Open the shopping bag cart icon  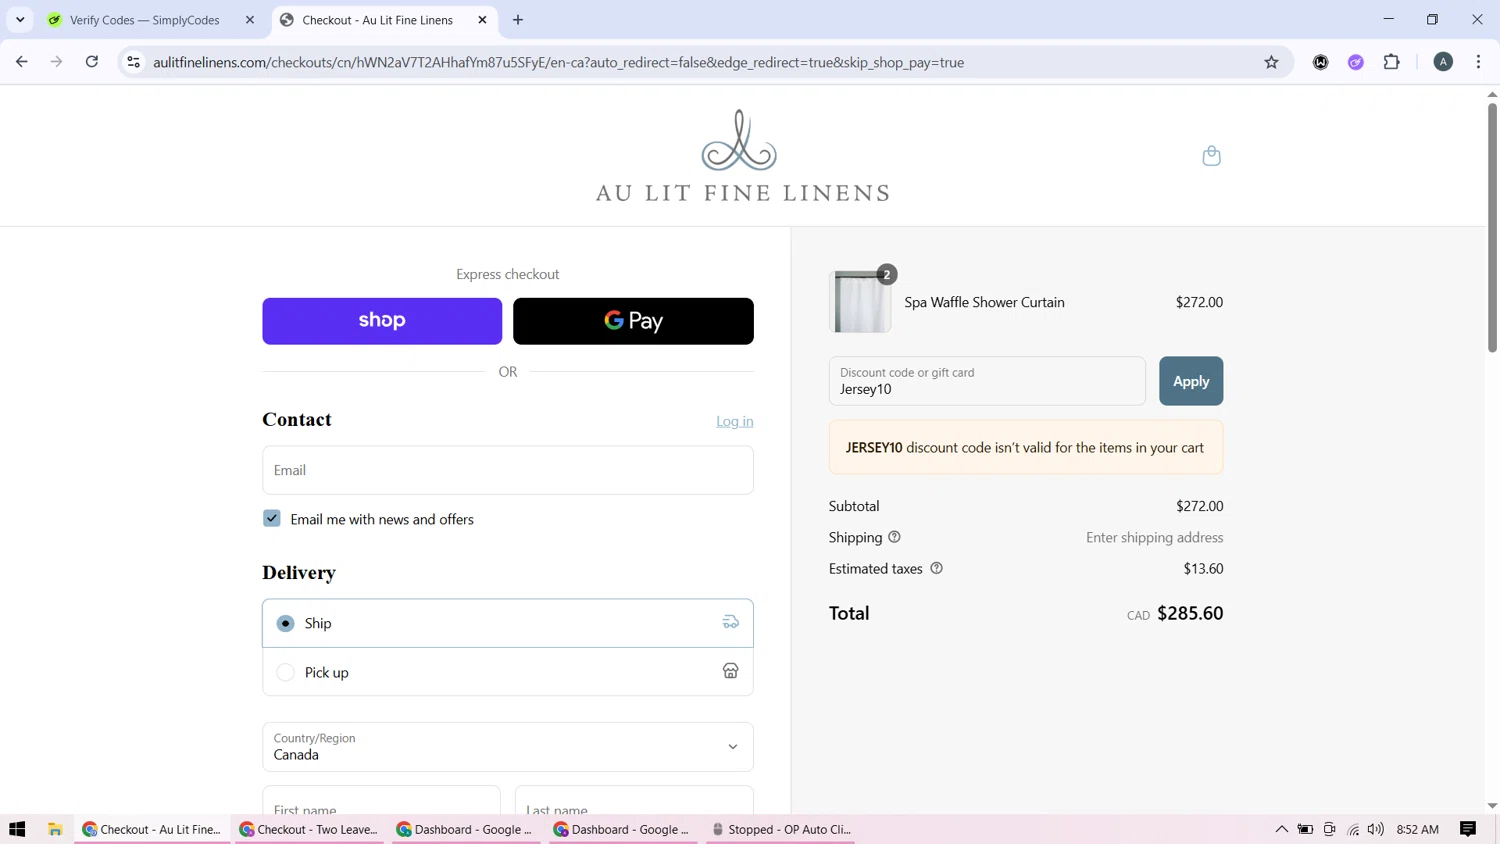pos(1211,156)
